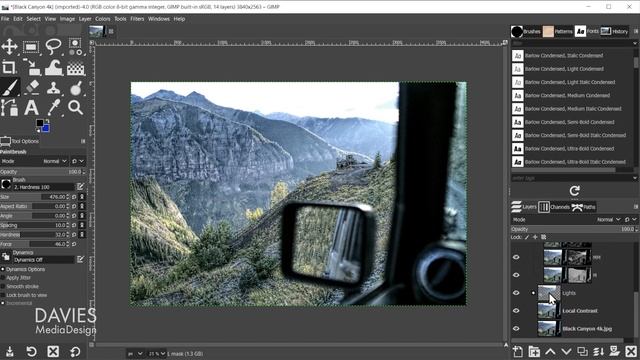Raise the selected layer one step
This screenshot has height=360, width=640.
point(550,351)
